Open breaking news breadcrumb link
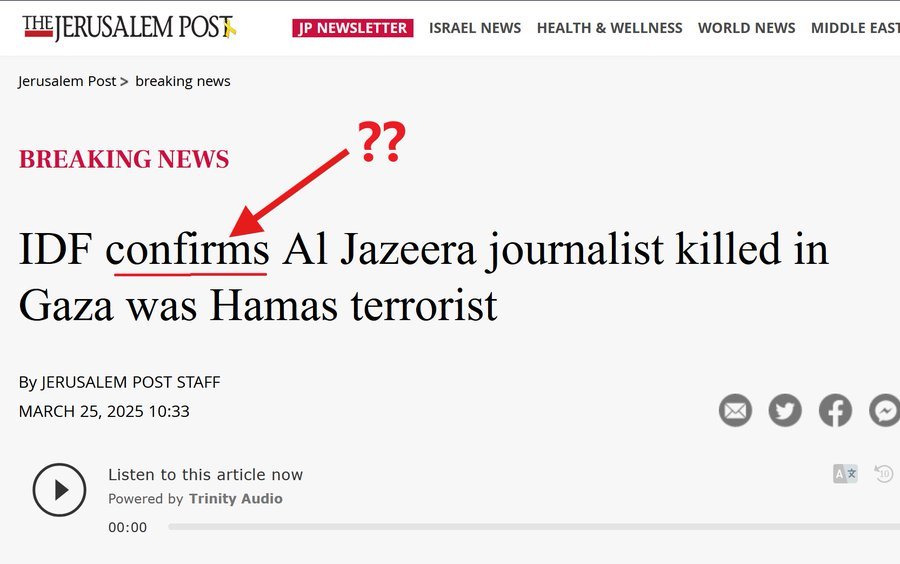Screen dimensions: 900x564 tap(183, 81)
